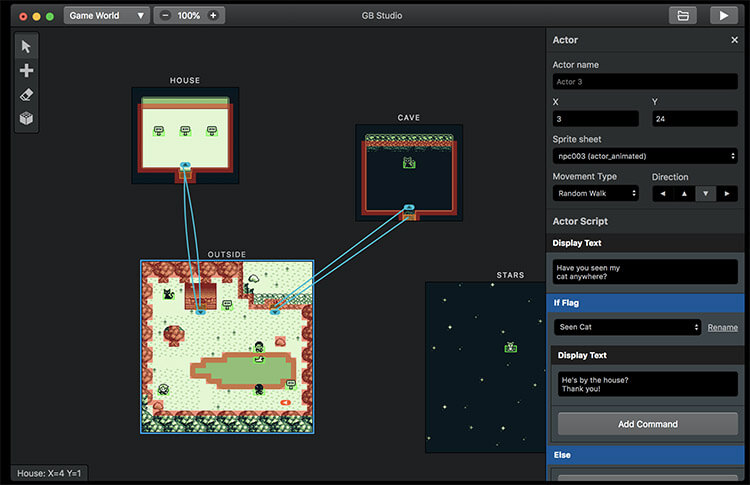This screenshot has width=750, height=485.
Task: Select the Stars scene
Action: pyautogui.click(x=485, y=367)
